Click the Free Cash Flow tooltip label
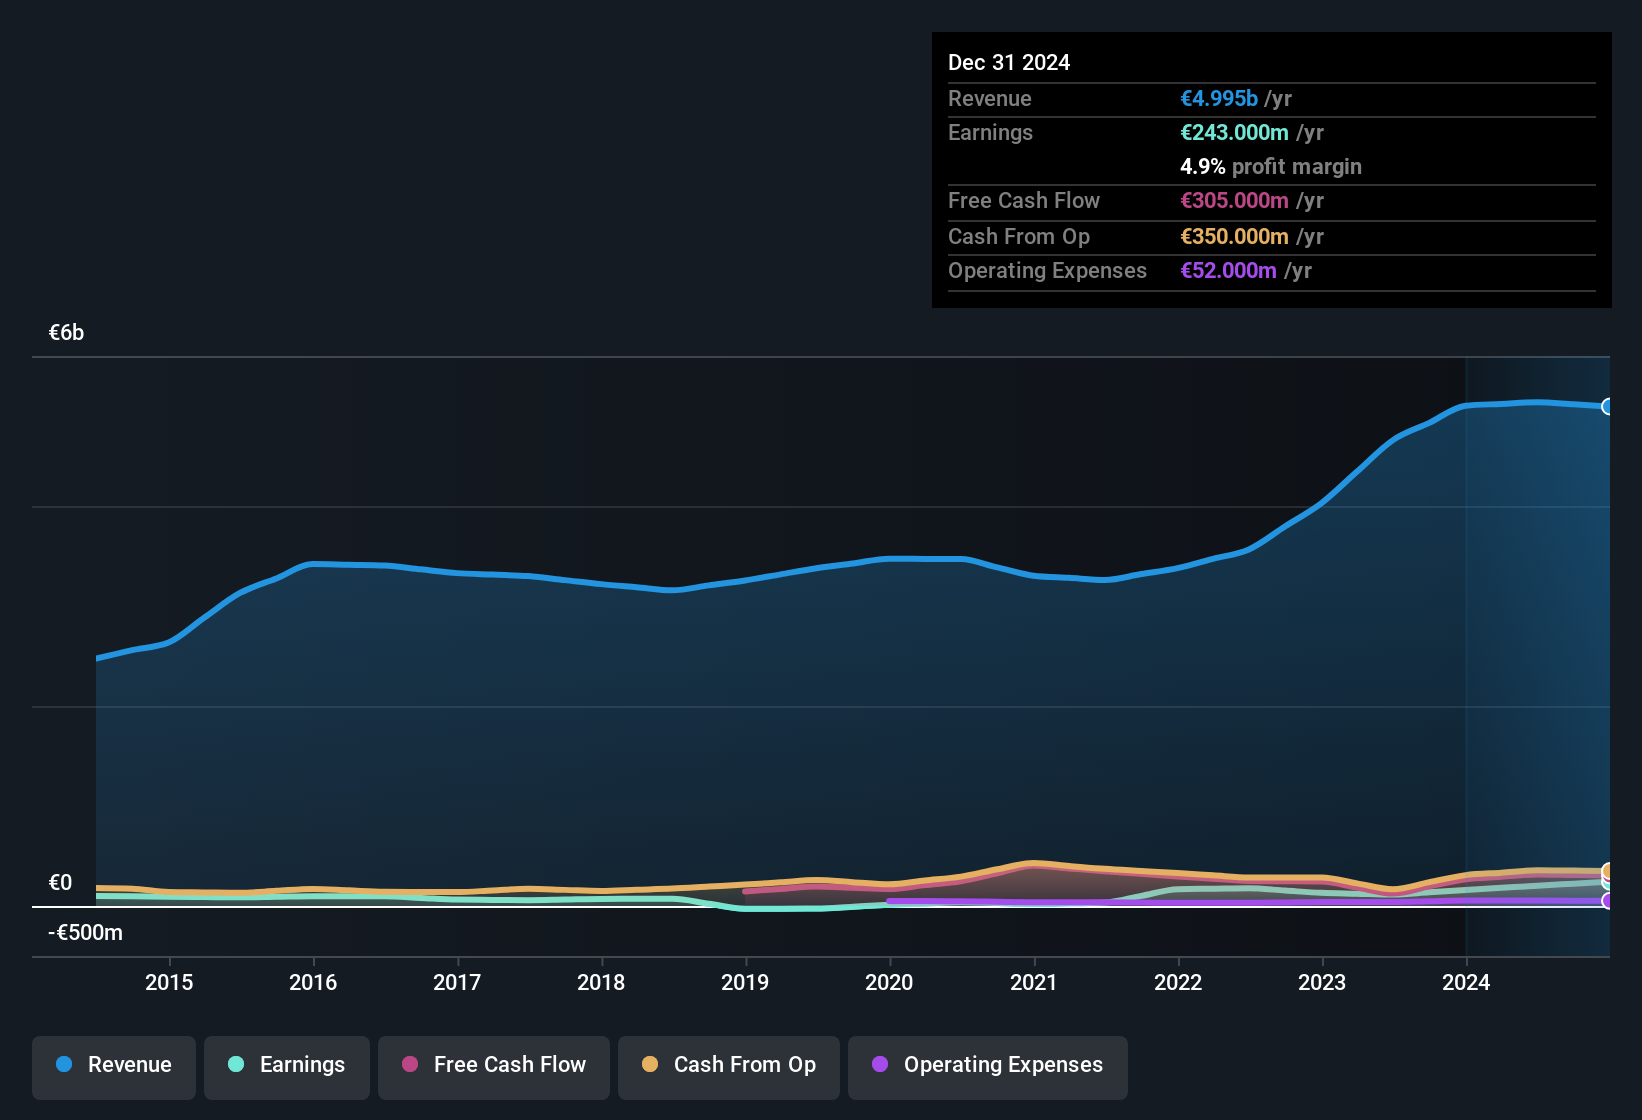Screen dimensions: 1642x1120 coord(1024,200)
